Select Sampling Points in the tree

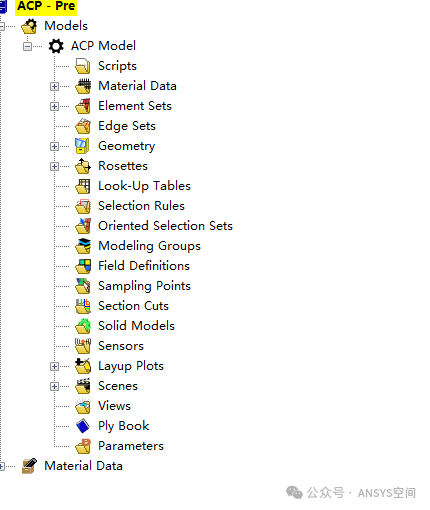tap(144, 286)
